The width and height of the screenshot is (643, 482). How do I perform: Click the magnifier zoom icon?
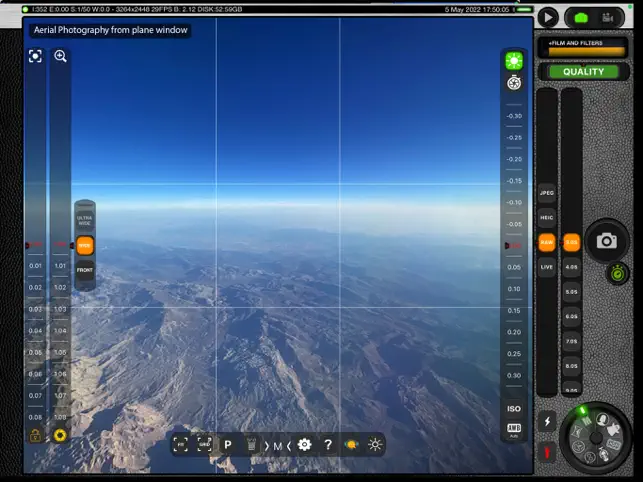pyautogui.click(x=60, y=57)
